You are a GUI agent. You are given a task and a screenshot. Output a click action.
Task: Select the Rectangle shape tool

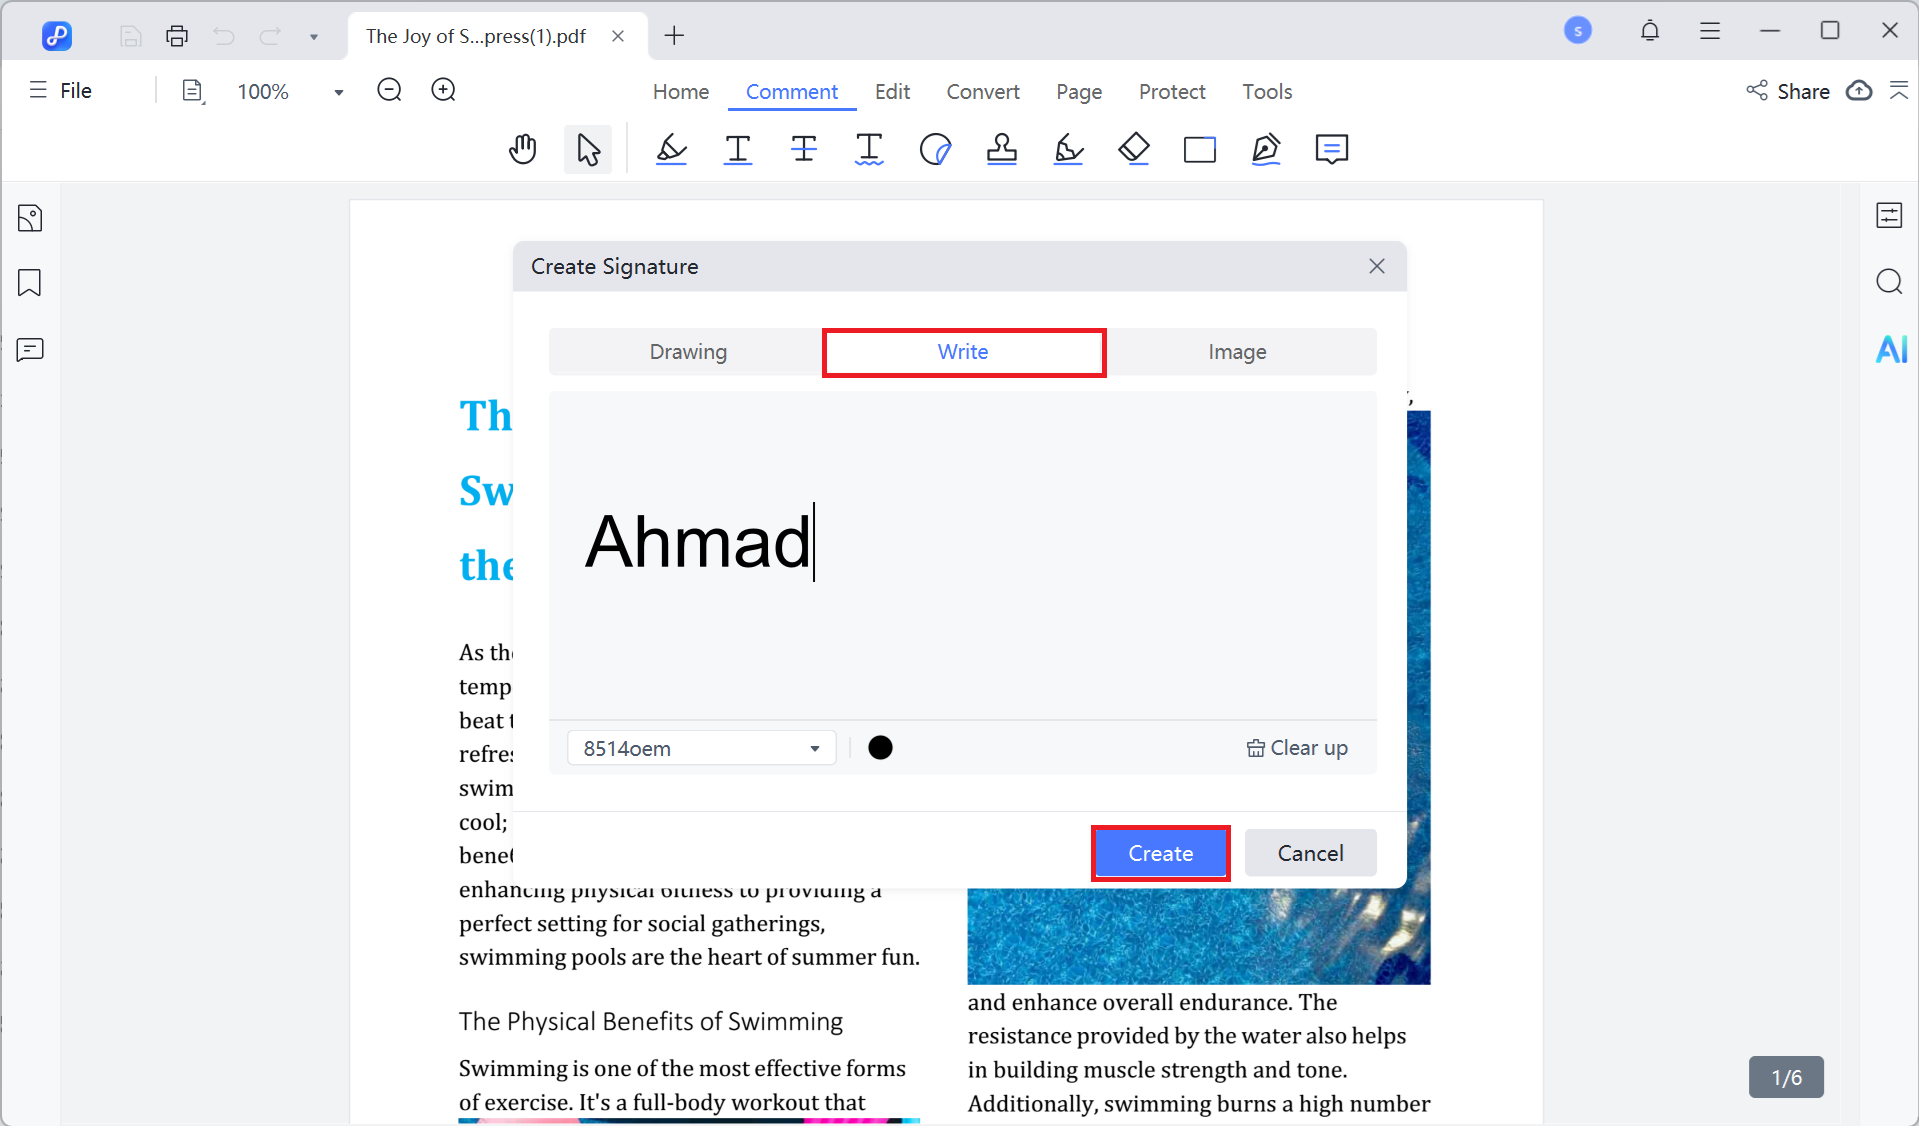click(x=1199, y=149)
